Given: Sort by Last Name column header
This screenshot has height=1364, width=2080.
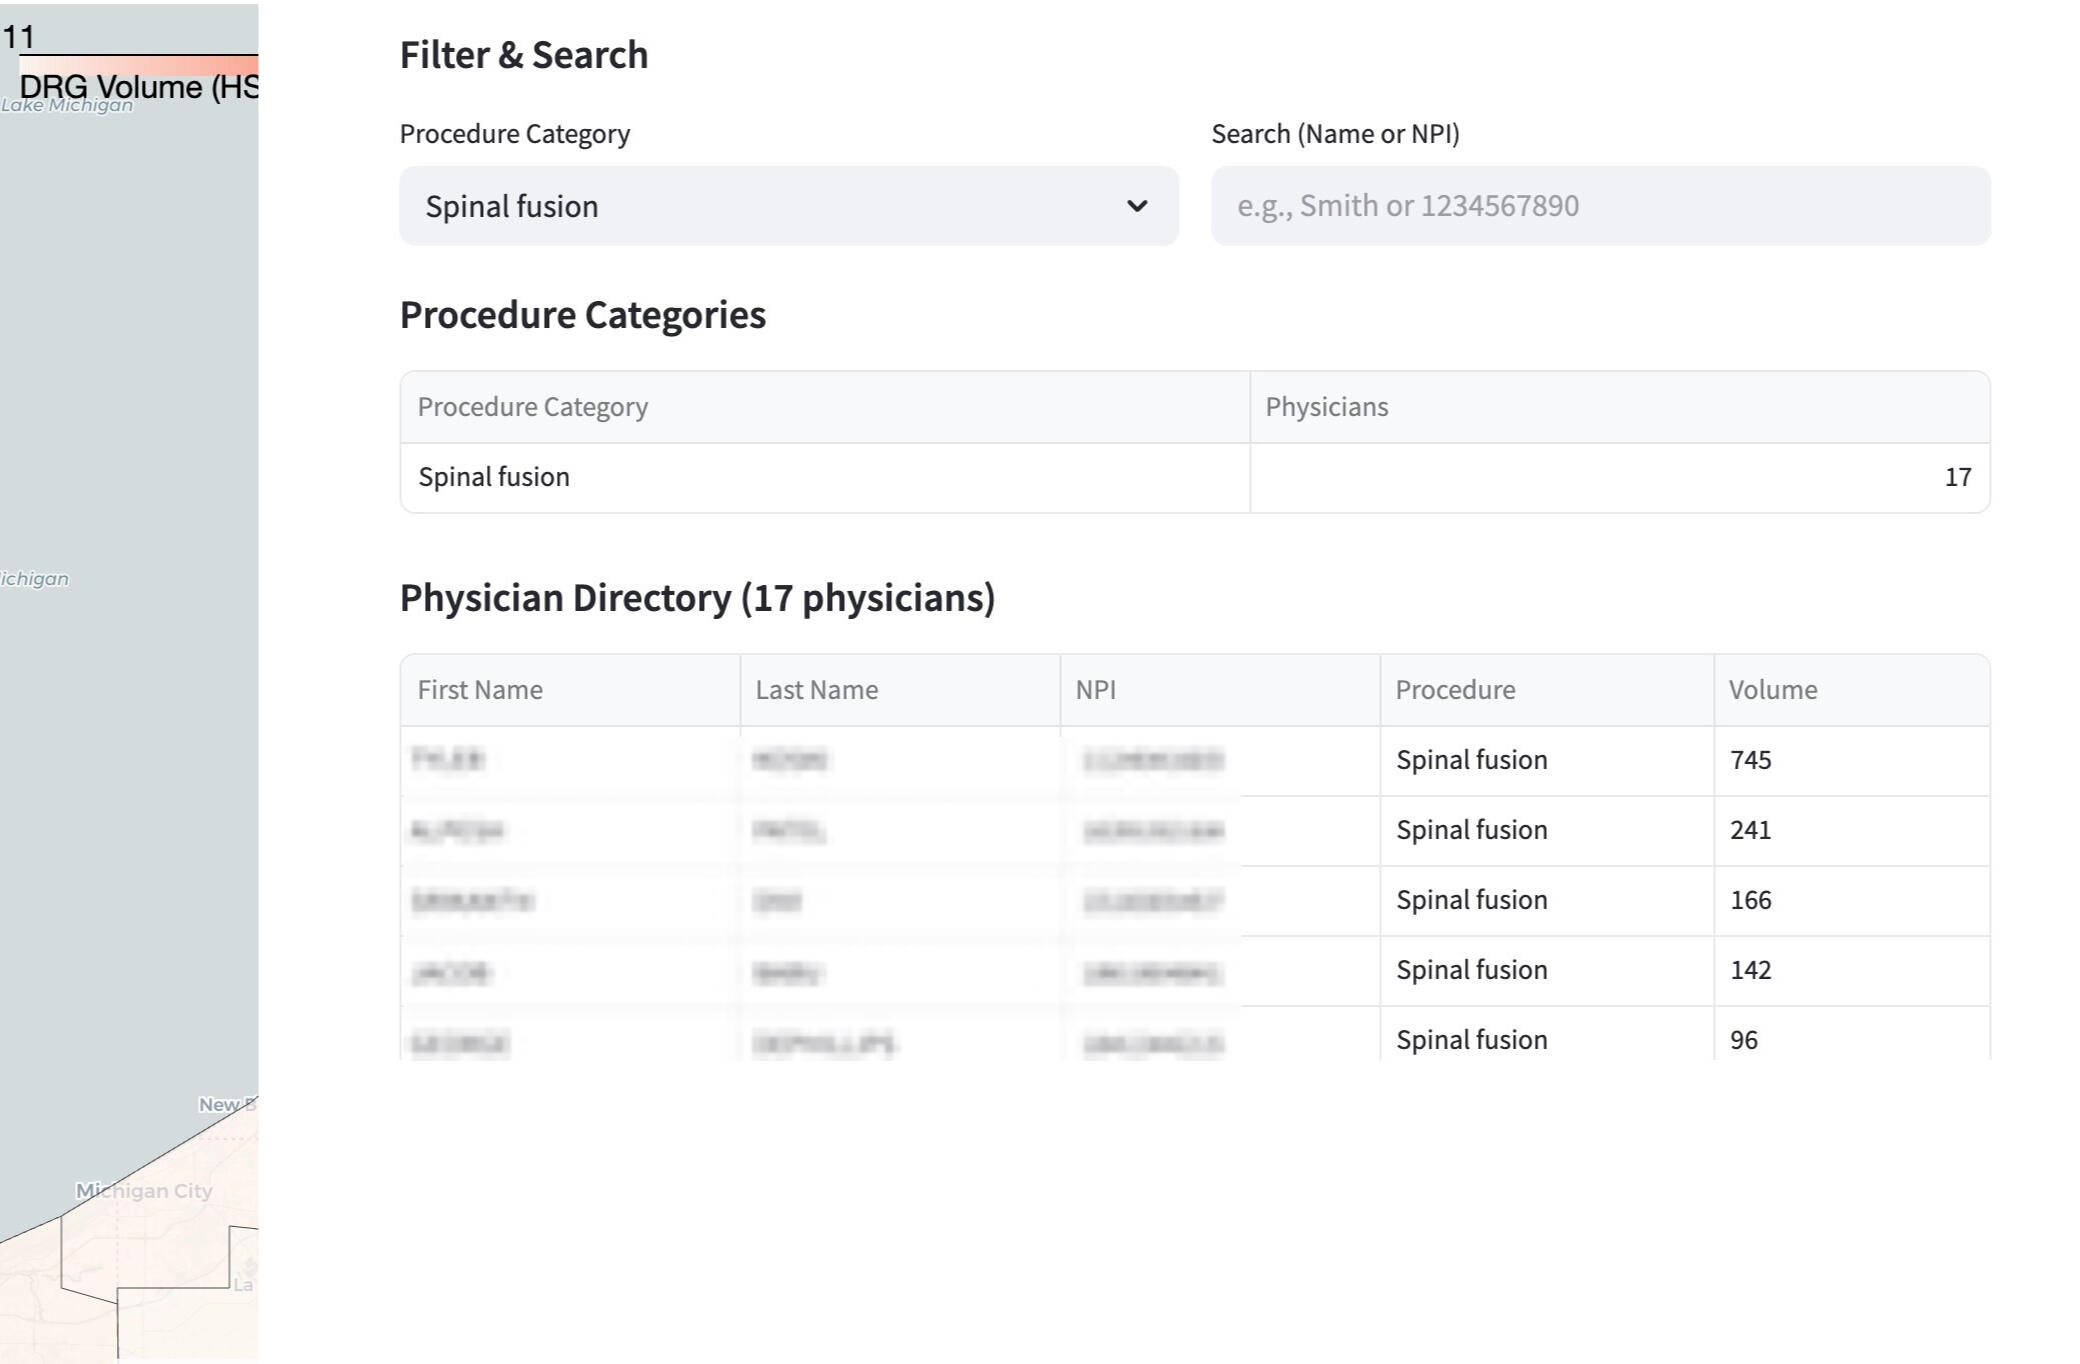Looking at the screenshot, I should pyautogui.click(x=816, y=690).
